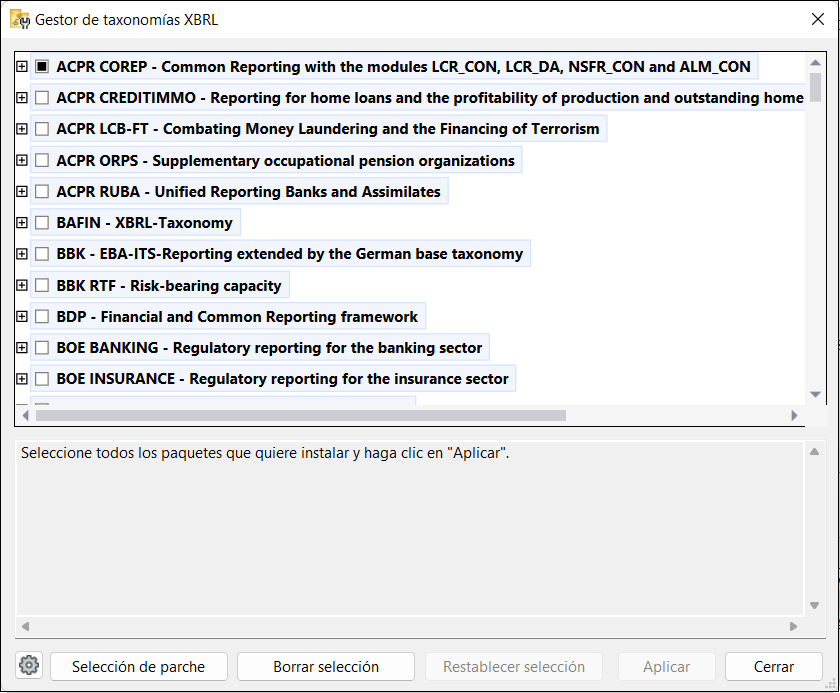This screenshot has height=693, width=840.
Task: Check the ACPR CREDITIMMO checkbox
Action: 42,98
